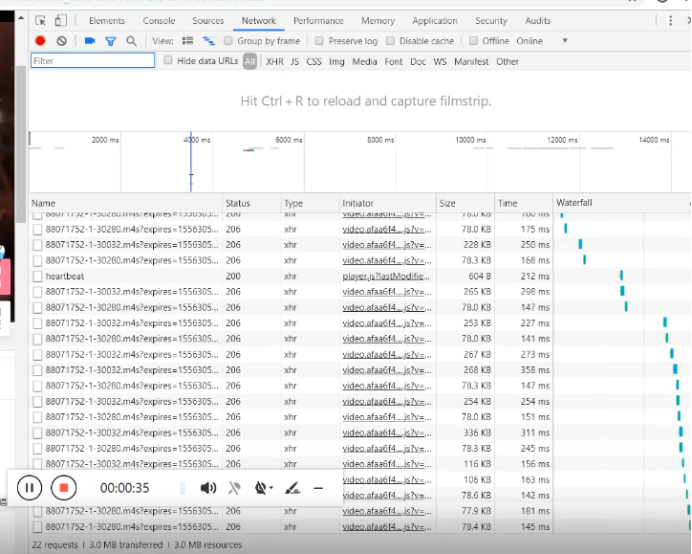This screenshot has width=692, height=554.
Task: Click the 4000 ms blue timeline marker
Action: click(191, 162)
